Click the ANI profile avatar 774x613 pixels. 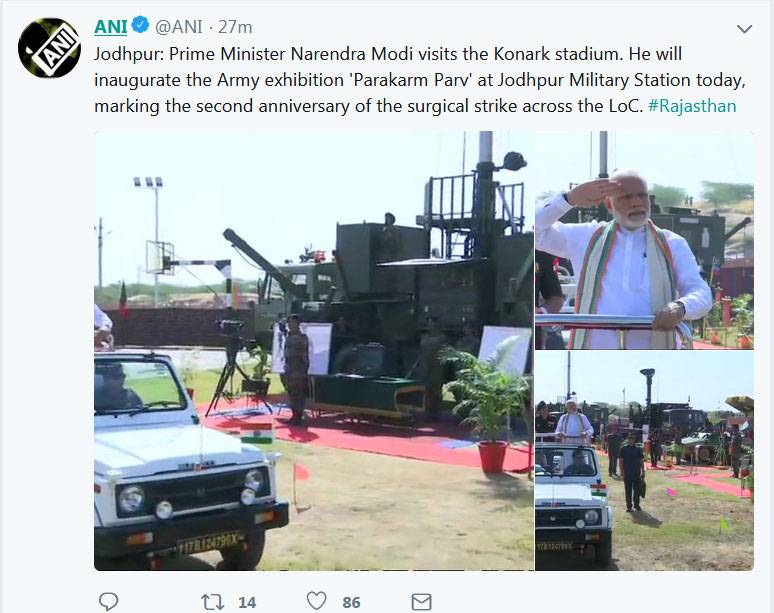(49, 48)
